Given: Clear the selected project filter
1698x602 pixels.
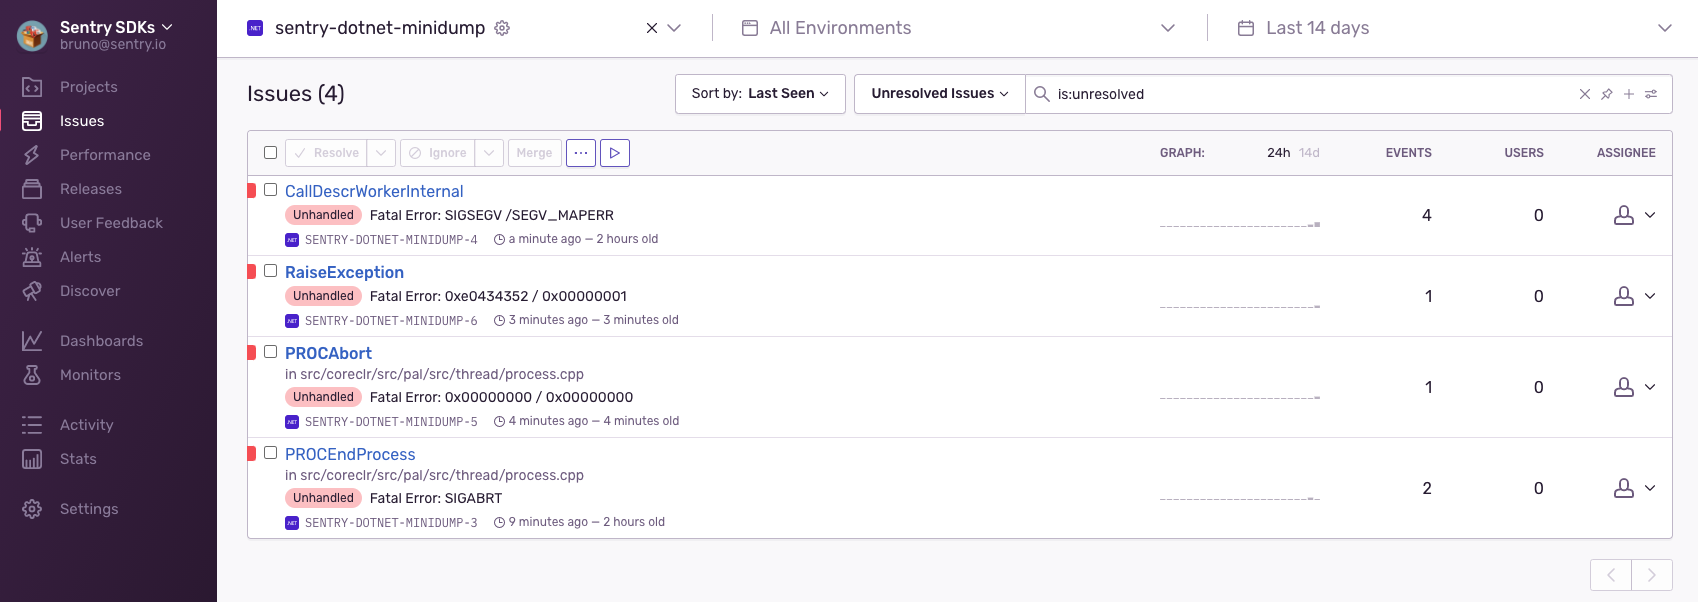Looking at the screenshot, I should click(651, 28).
